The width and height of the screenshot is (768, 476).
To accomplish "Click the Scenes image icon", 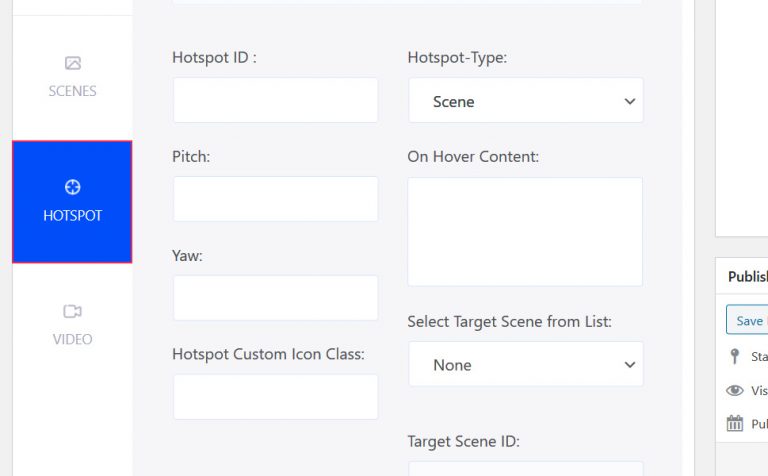I will pyautogui.click(x=72, y=63).
